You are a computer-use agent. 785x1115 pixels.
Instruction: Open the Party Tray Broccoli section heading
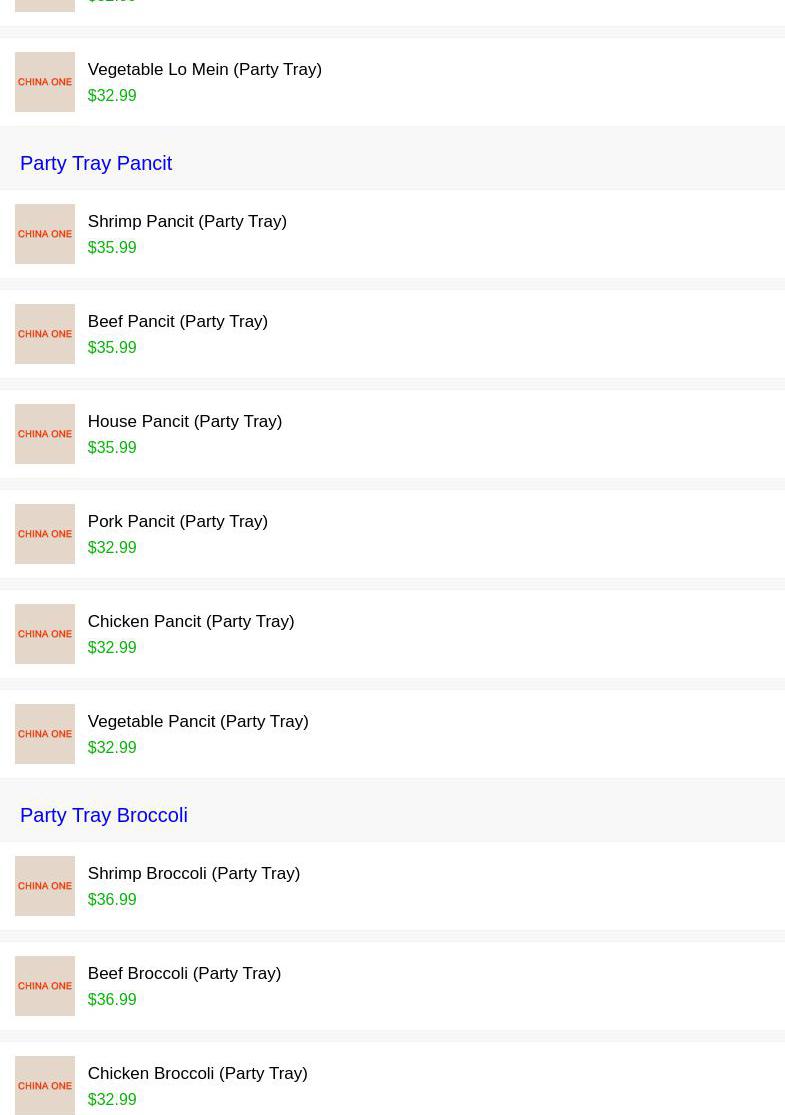(x=104, y=815)
